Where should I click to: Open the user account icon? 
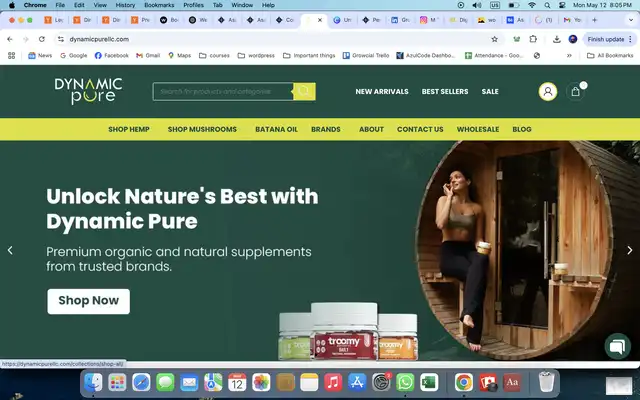(x=548, y=91)
